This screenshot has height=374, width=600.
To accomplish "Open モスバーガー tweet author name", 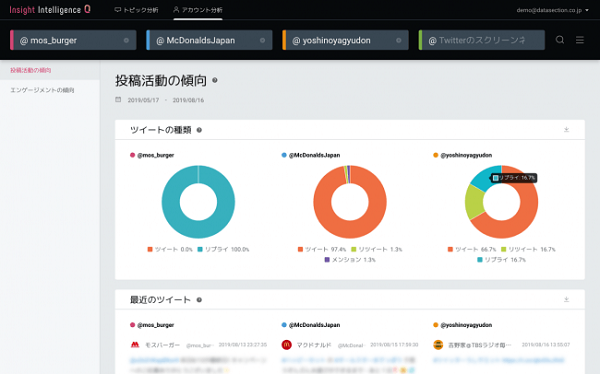I will coord(162,345).
